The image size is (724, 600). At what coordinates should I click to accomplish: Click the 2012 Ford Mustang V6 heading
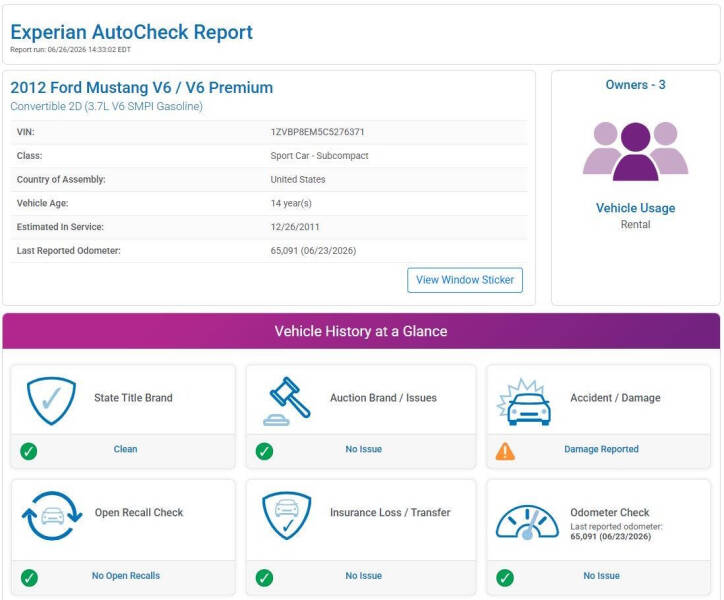(x=142, y=87)
